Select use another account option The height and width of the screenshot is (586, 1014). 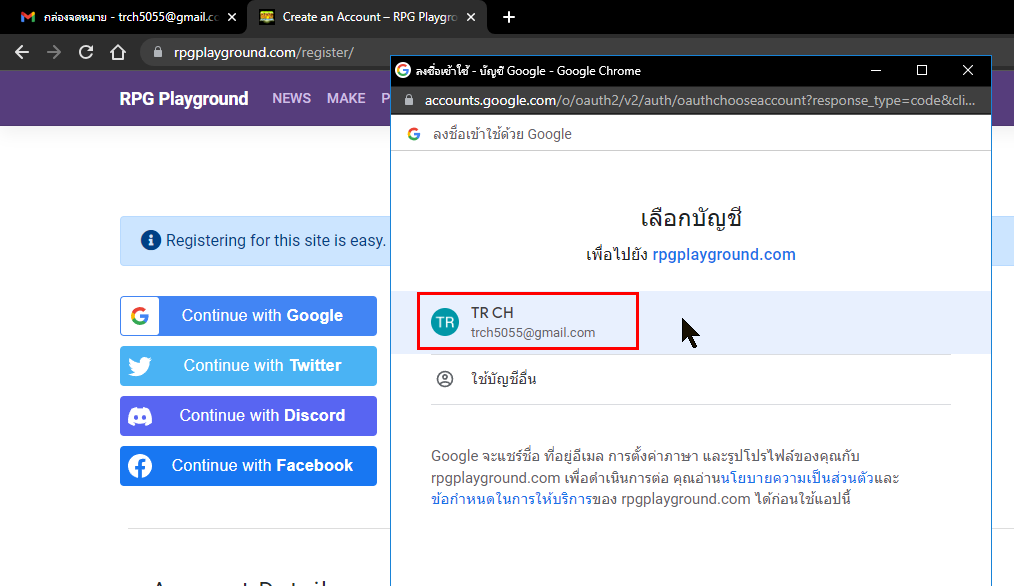pos(691,379)
